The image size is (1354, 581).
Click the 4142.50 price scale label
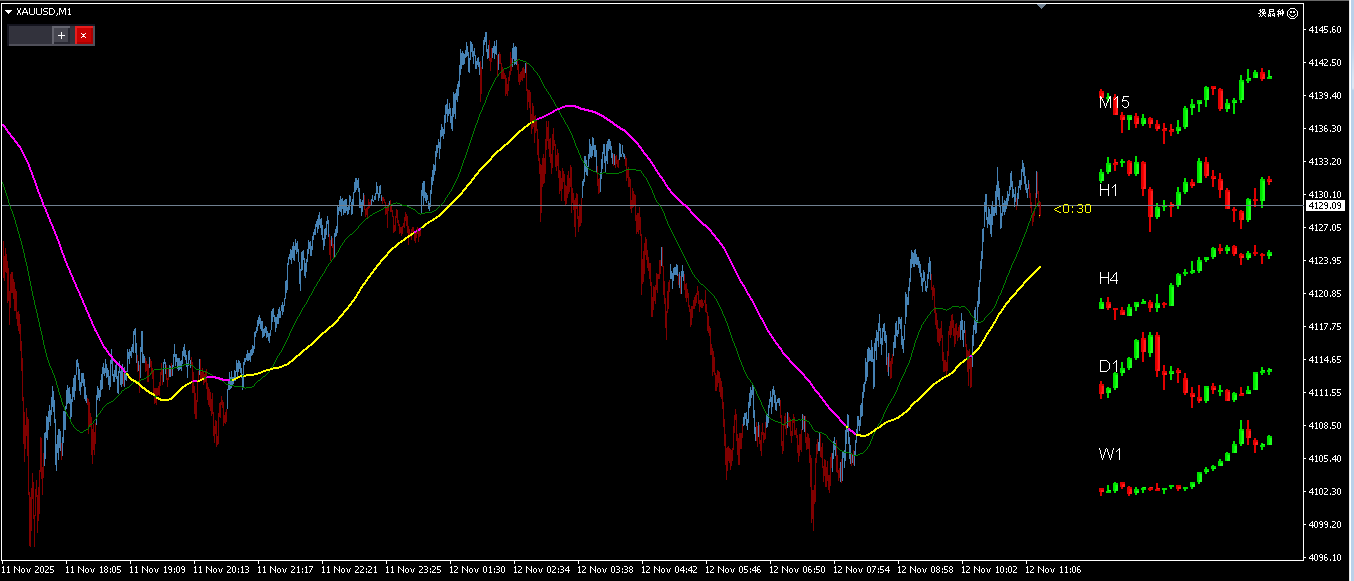[x=1325, y=62]
